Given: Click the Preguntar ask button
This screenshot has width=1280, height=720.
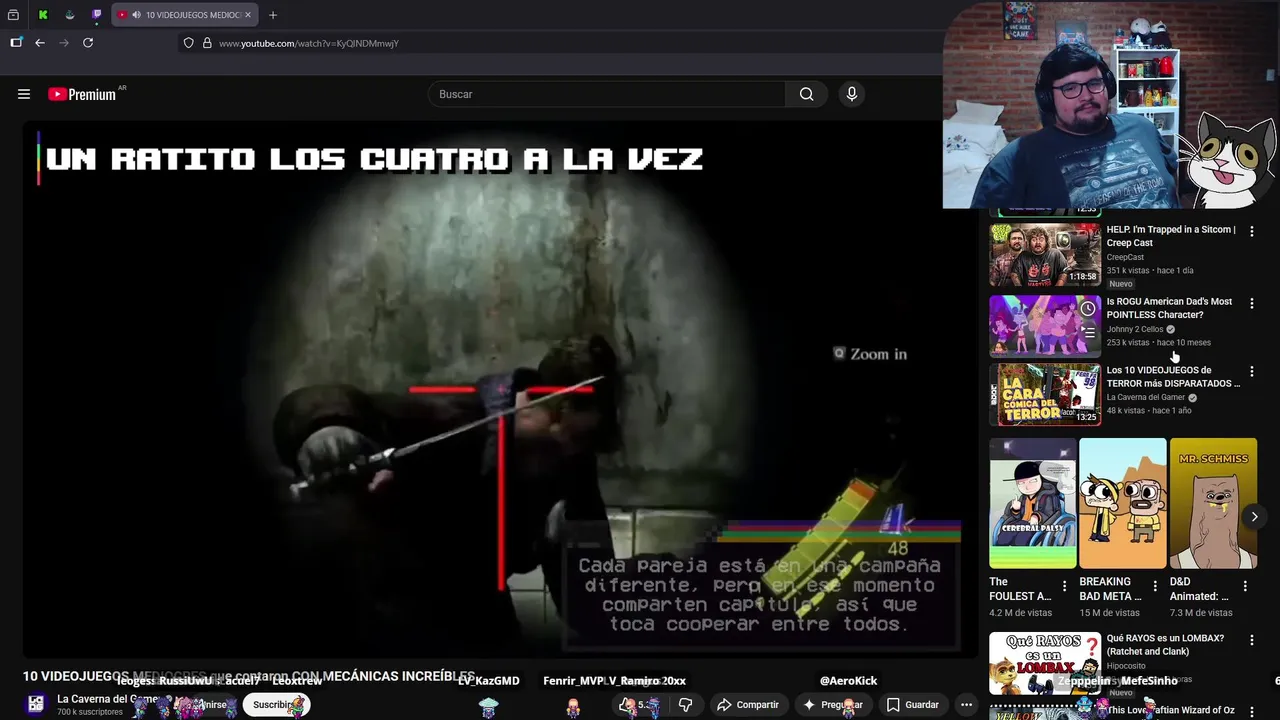Looking at the screenshot, I should (x=833, y=704).
